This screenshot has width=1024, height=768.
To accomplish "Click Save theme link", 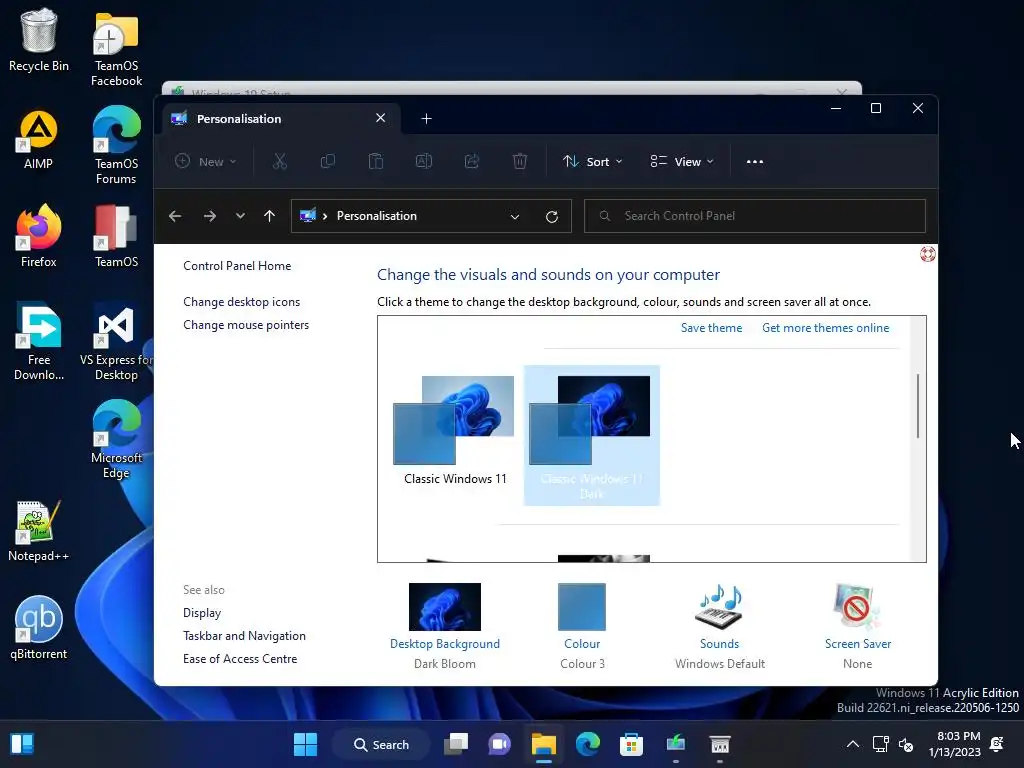I will tap(711, 328).
